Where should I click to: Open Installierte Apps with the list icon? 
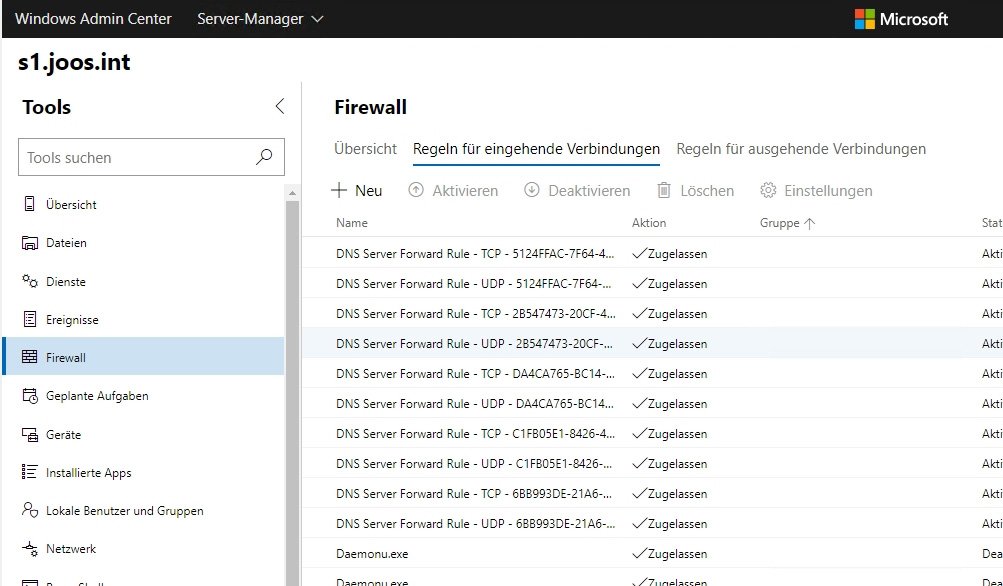(x=32, y=472)
